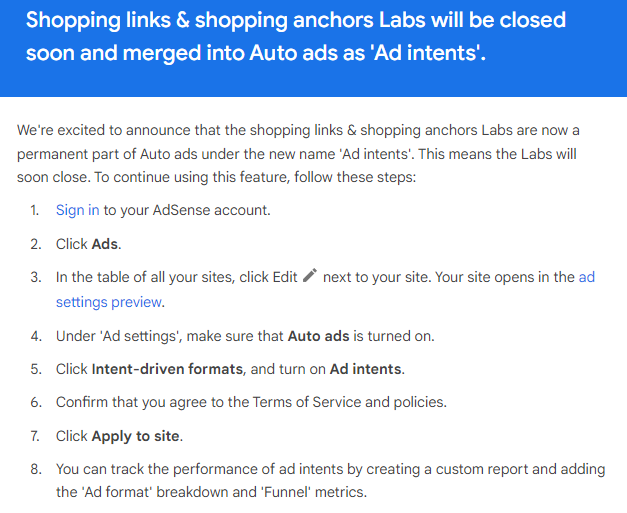Click the bold 'Ad intents' text in step 5
The image size is (627, 513).
pos(365,369)
